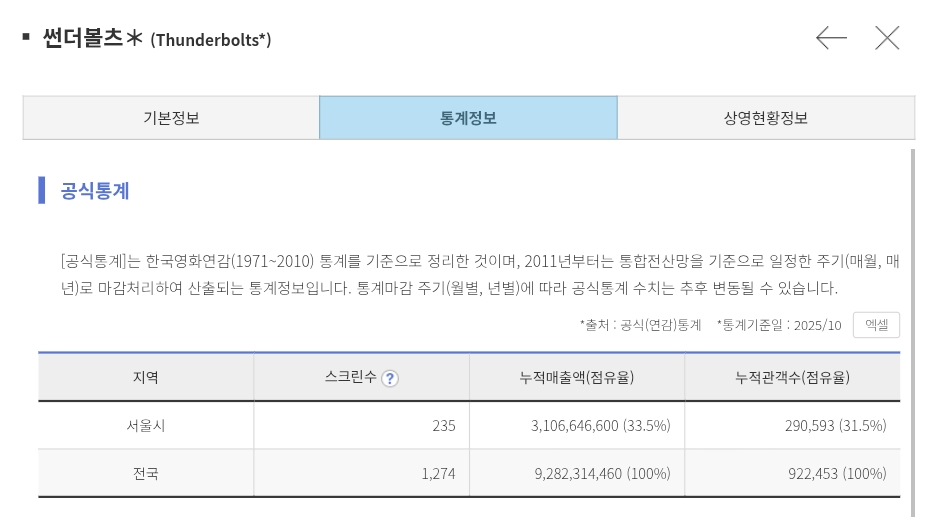
Task: Click the 공식통계 section heading
Action: point(95,190)
